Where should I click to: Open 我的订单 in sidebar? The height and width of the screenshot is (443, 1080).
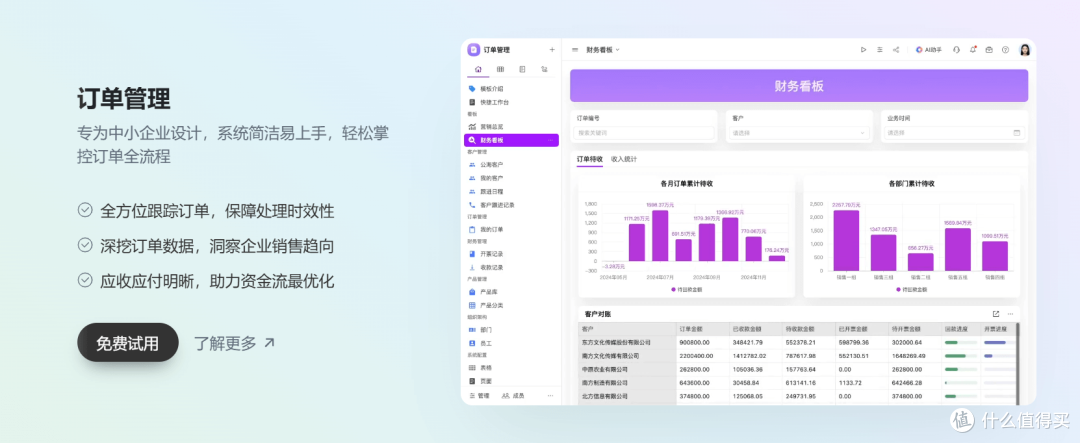[x=511, y=229]
